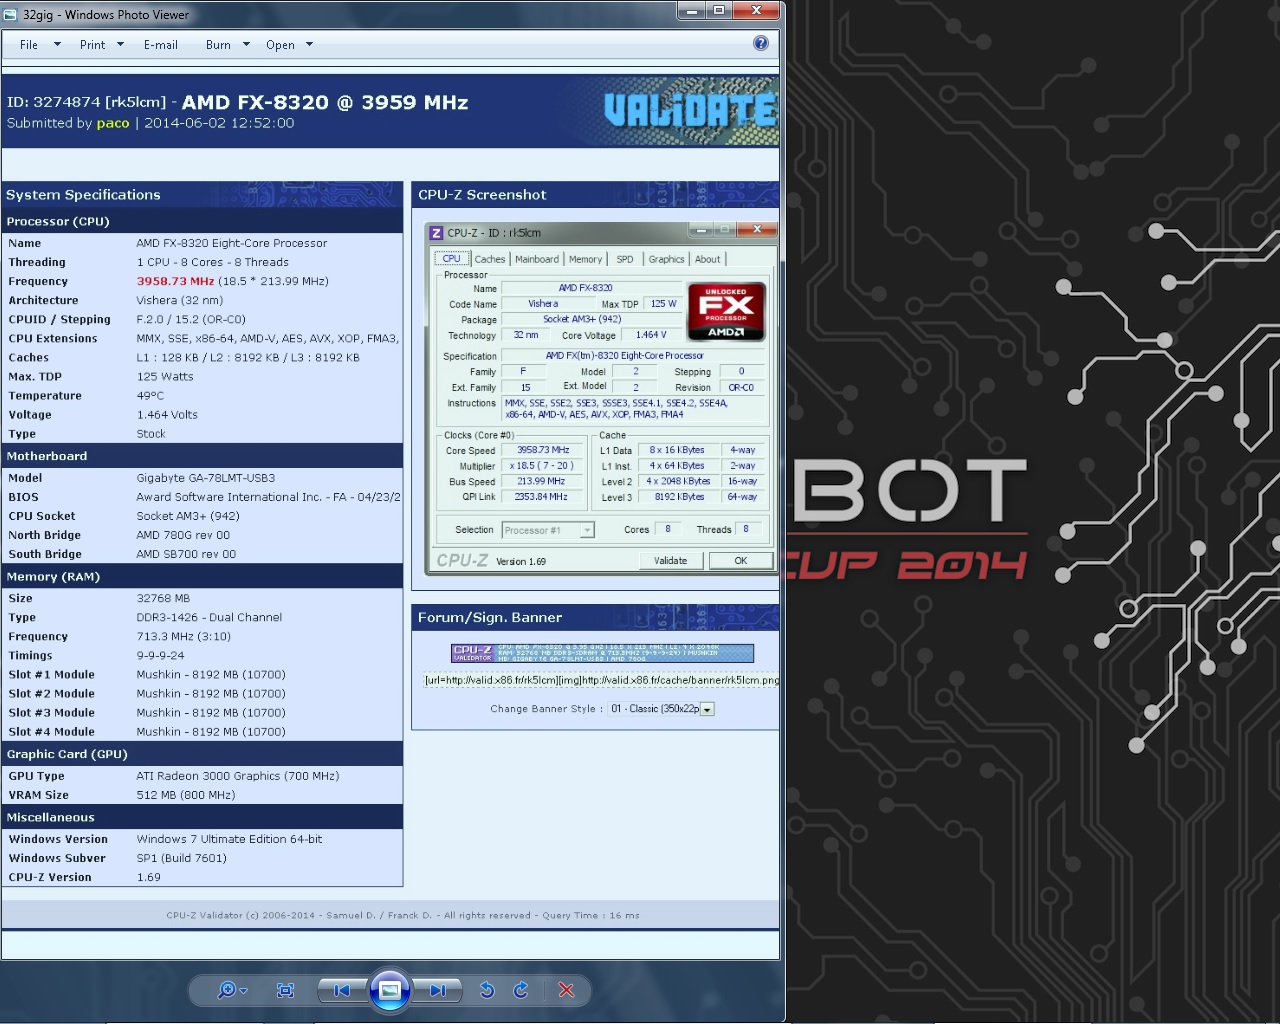Click 'Gigabyte GA-78LMT-USB3' motherboard model
Viewport: 1280px width, 1024px height.
pos(206,478)
